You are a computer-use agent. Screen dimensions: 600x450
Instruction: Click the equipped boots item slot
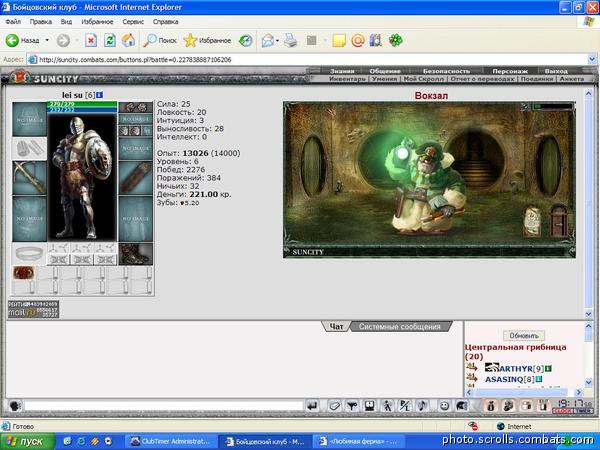point(135,254)
